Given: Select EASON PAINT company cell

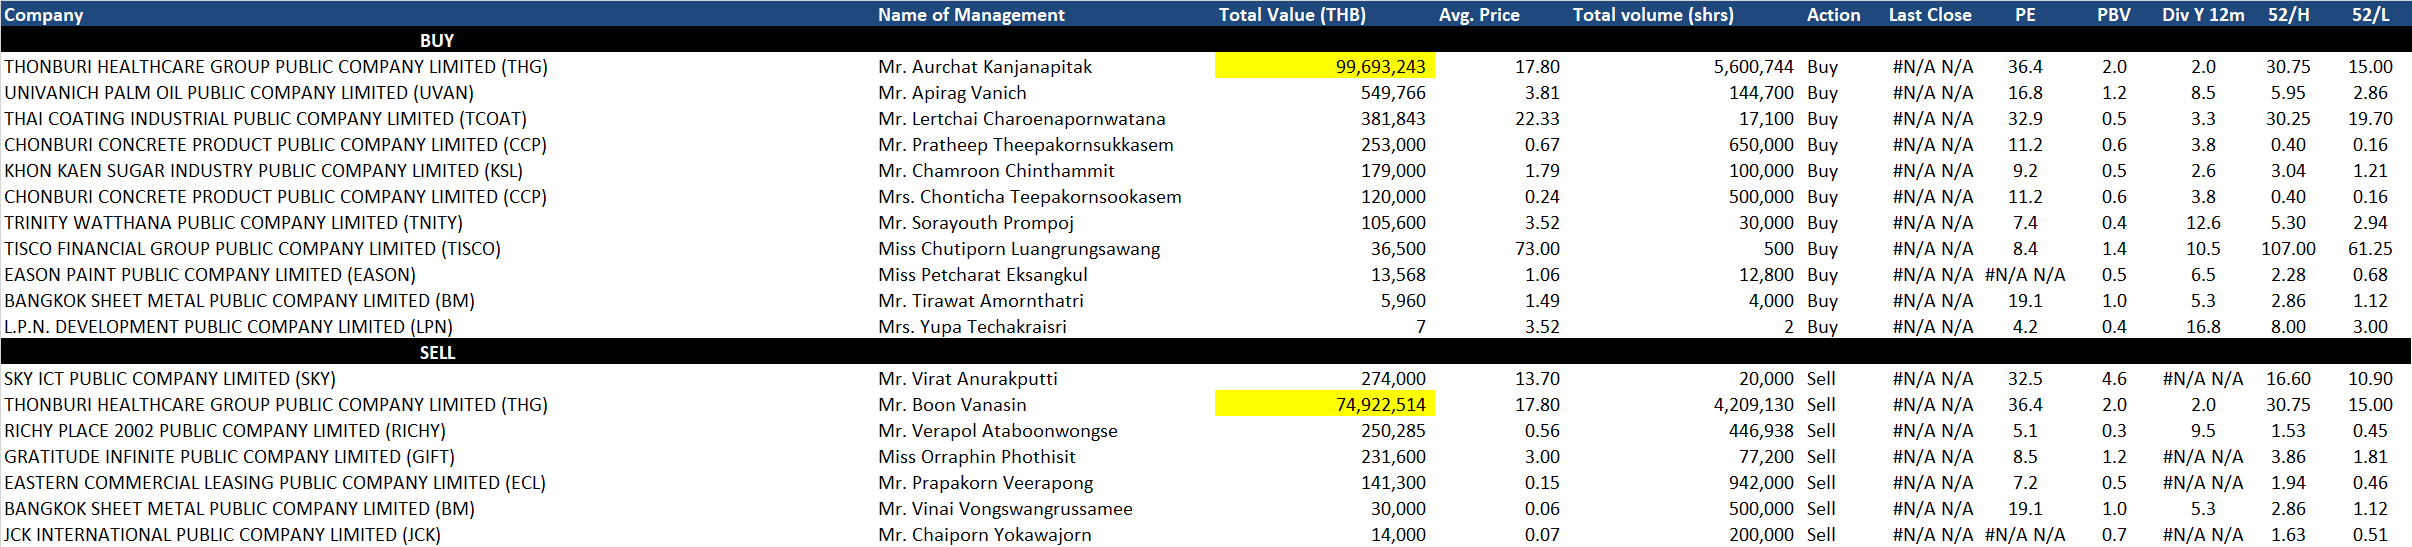Looking at the screenshot, I should coord(210,275).
